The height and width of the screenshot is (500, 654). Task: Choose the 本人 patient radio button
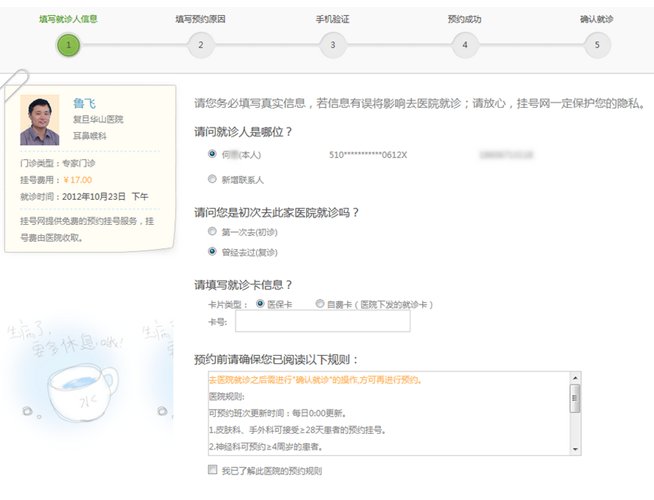[x=212, y=154]
